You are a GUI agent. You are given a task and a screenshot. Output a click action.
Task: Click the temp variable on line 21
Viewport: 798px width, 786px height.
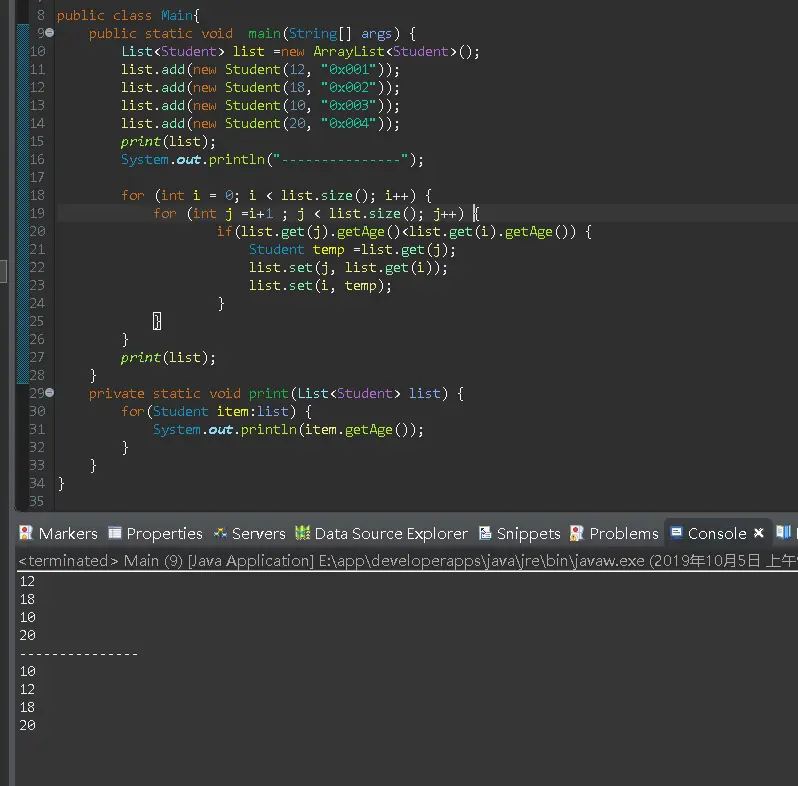click(x=328, y=249)
